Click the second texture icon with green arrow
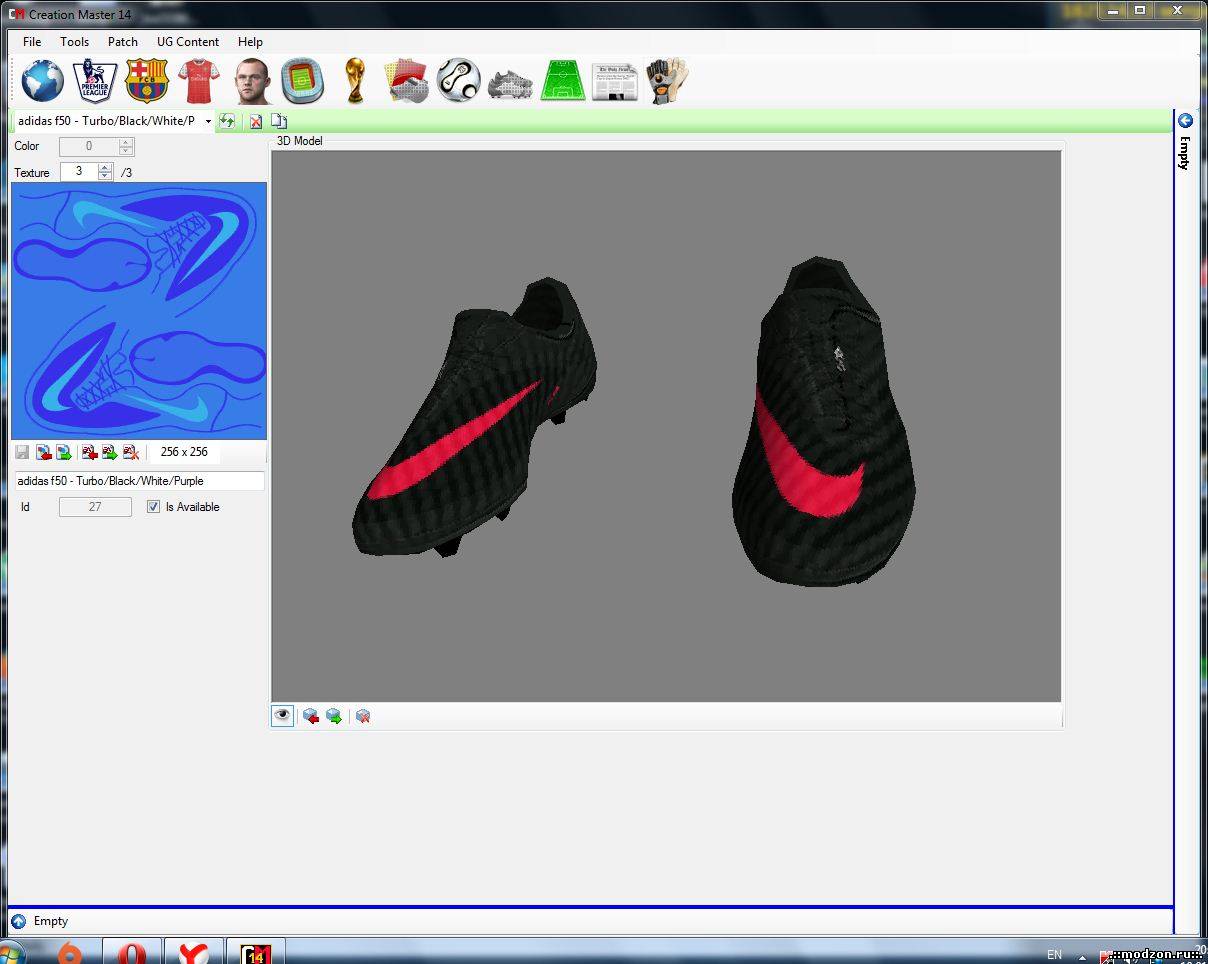Screen dimensions: 1208x964 pyautogui.click(x=110, y=452)
